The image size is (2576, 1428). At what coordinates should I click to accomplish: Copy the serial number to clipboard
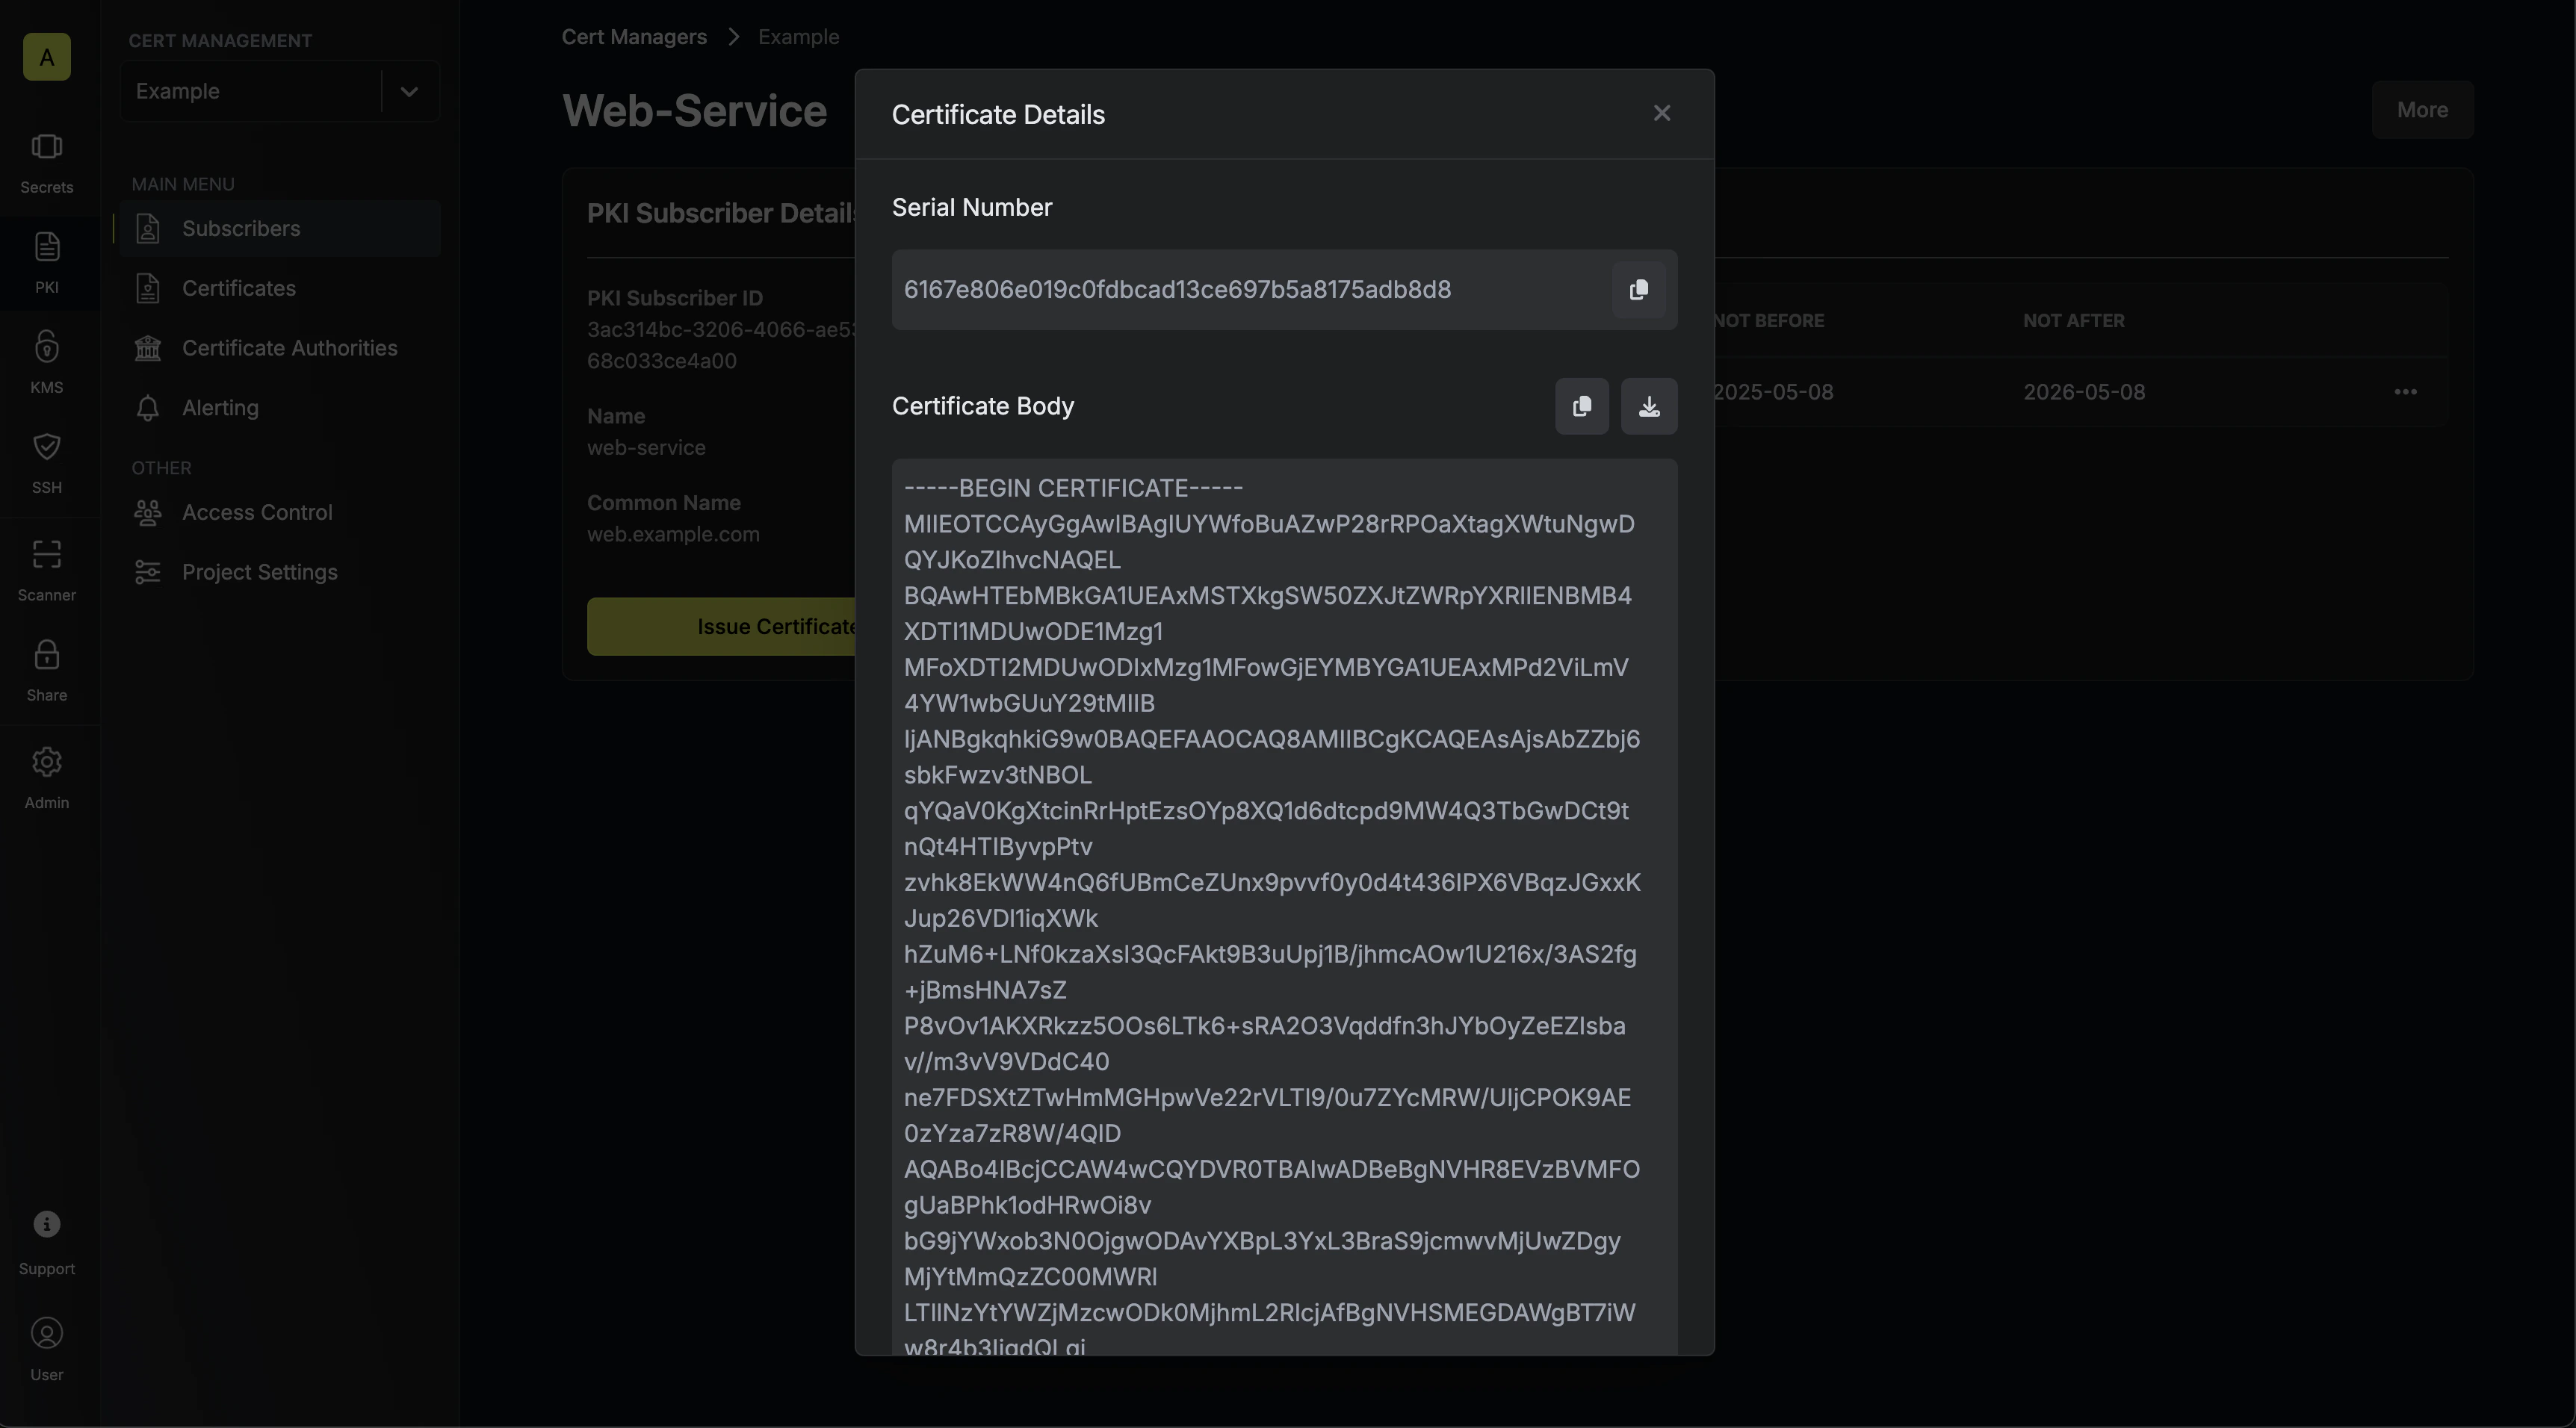point(1638,290)
